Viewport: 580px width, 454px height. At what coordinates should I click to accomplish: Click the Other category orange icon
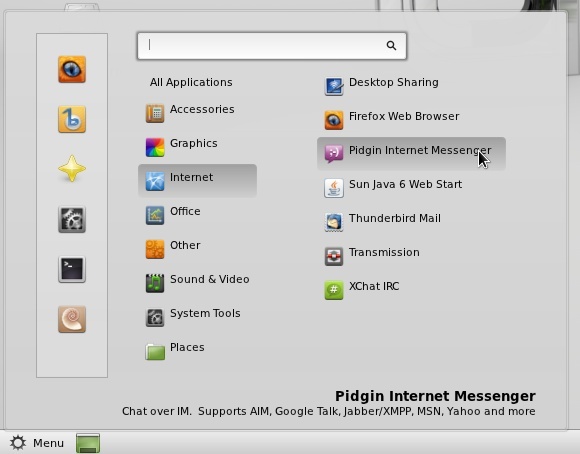tap(155, 249)
